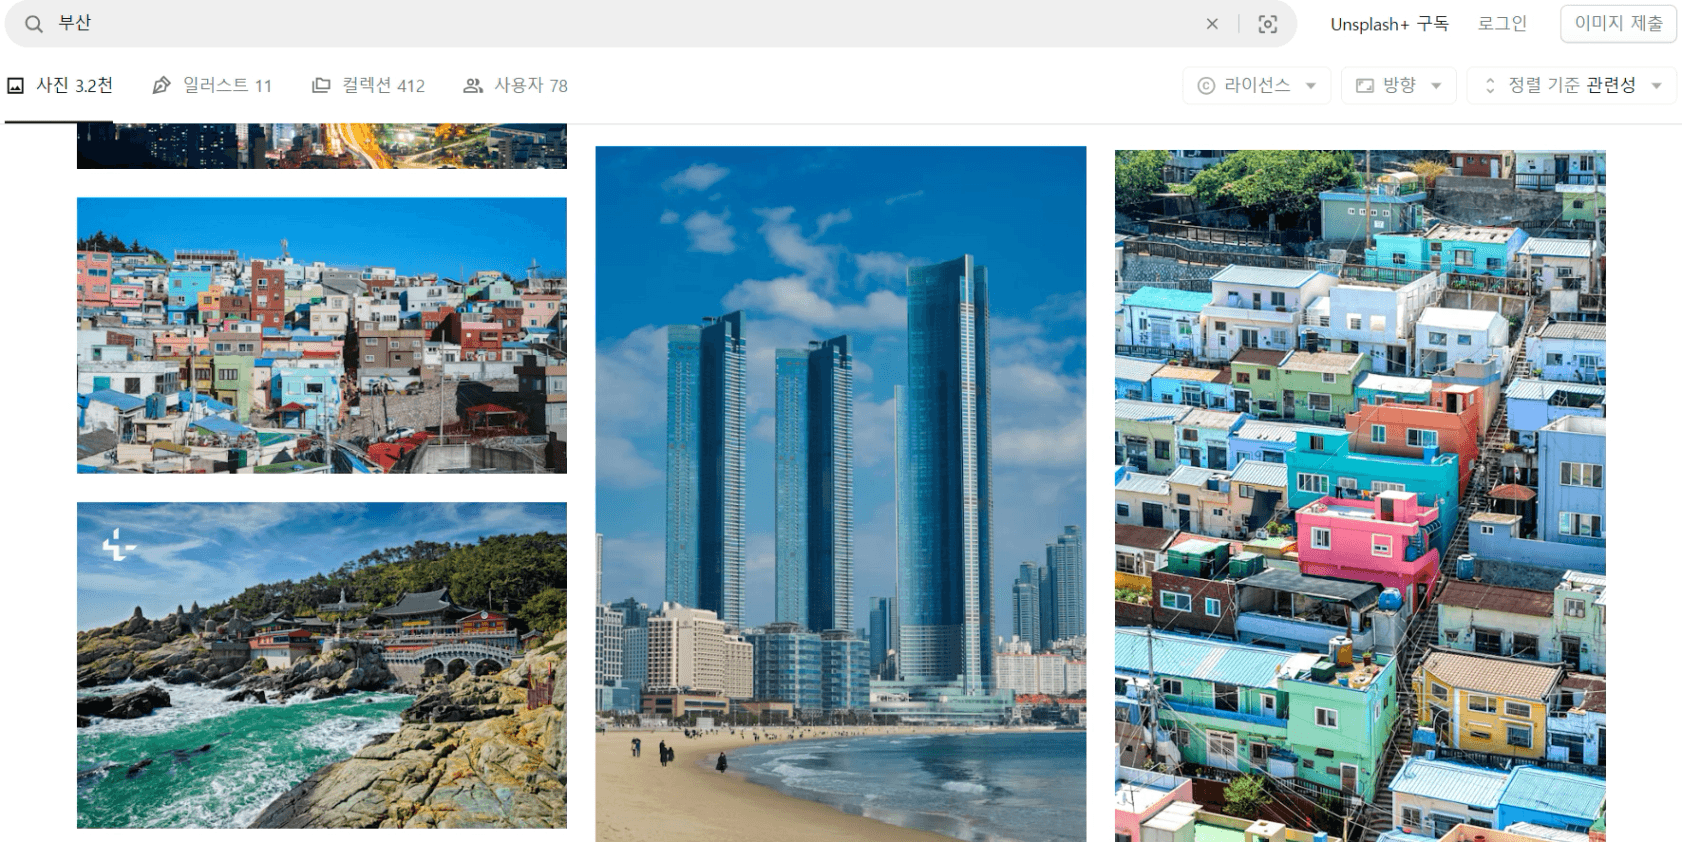Open Unsplash+ 구독 link
This screenshot has width=1682, height=842.
pyautogui.click(x=1389, y=24)
